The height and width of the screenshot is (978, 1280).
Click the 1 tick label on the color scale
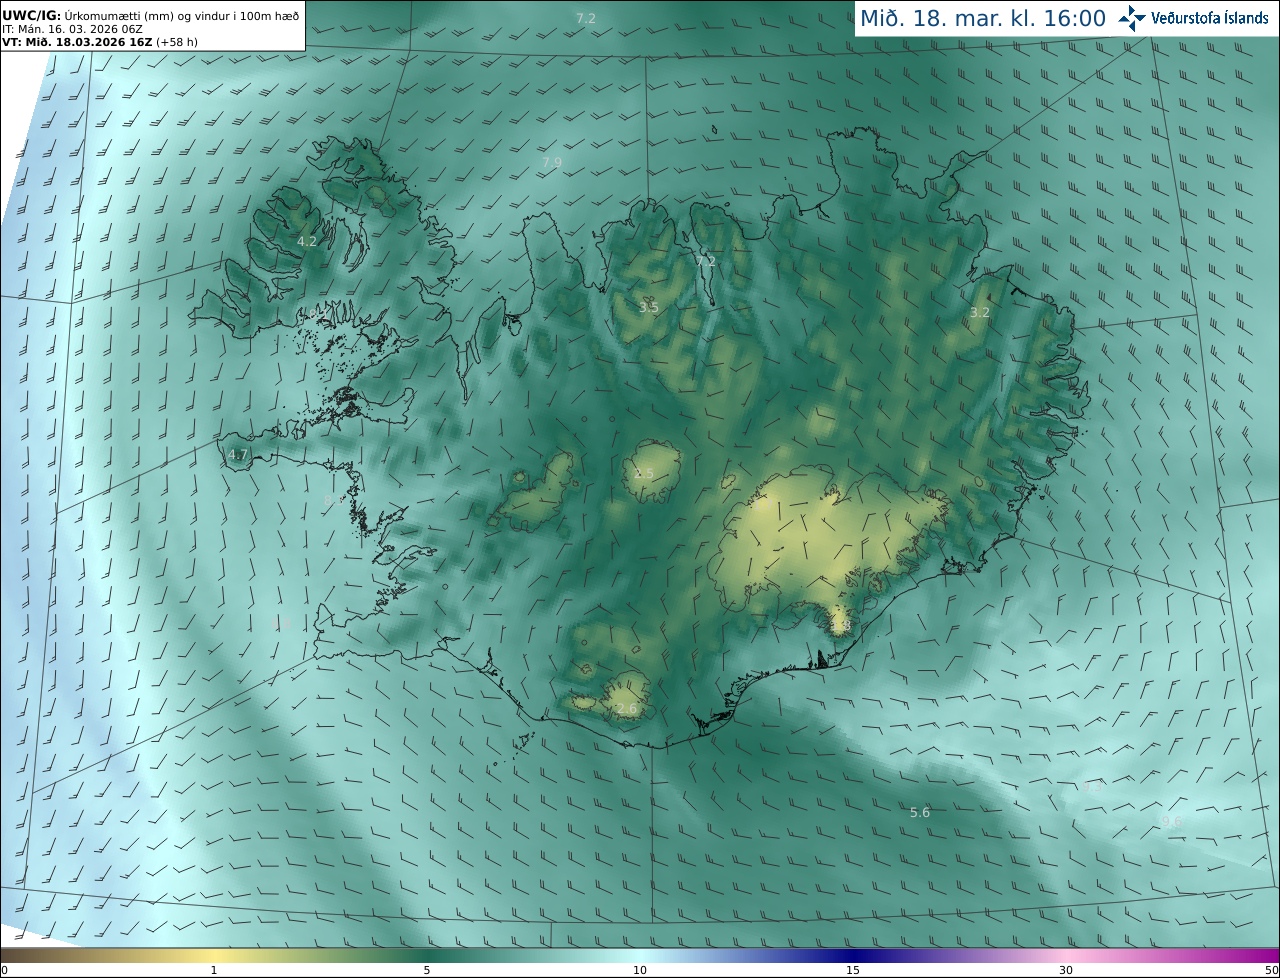pos(214,970)
